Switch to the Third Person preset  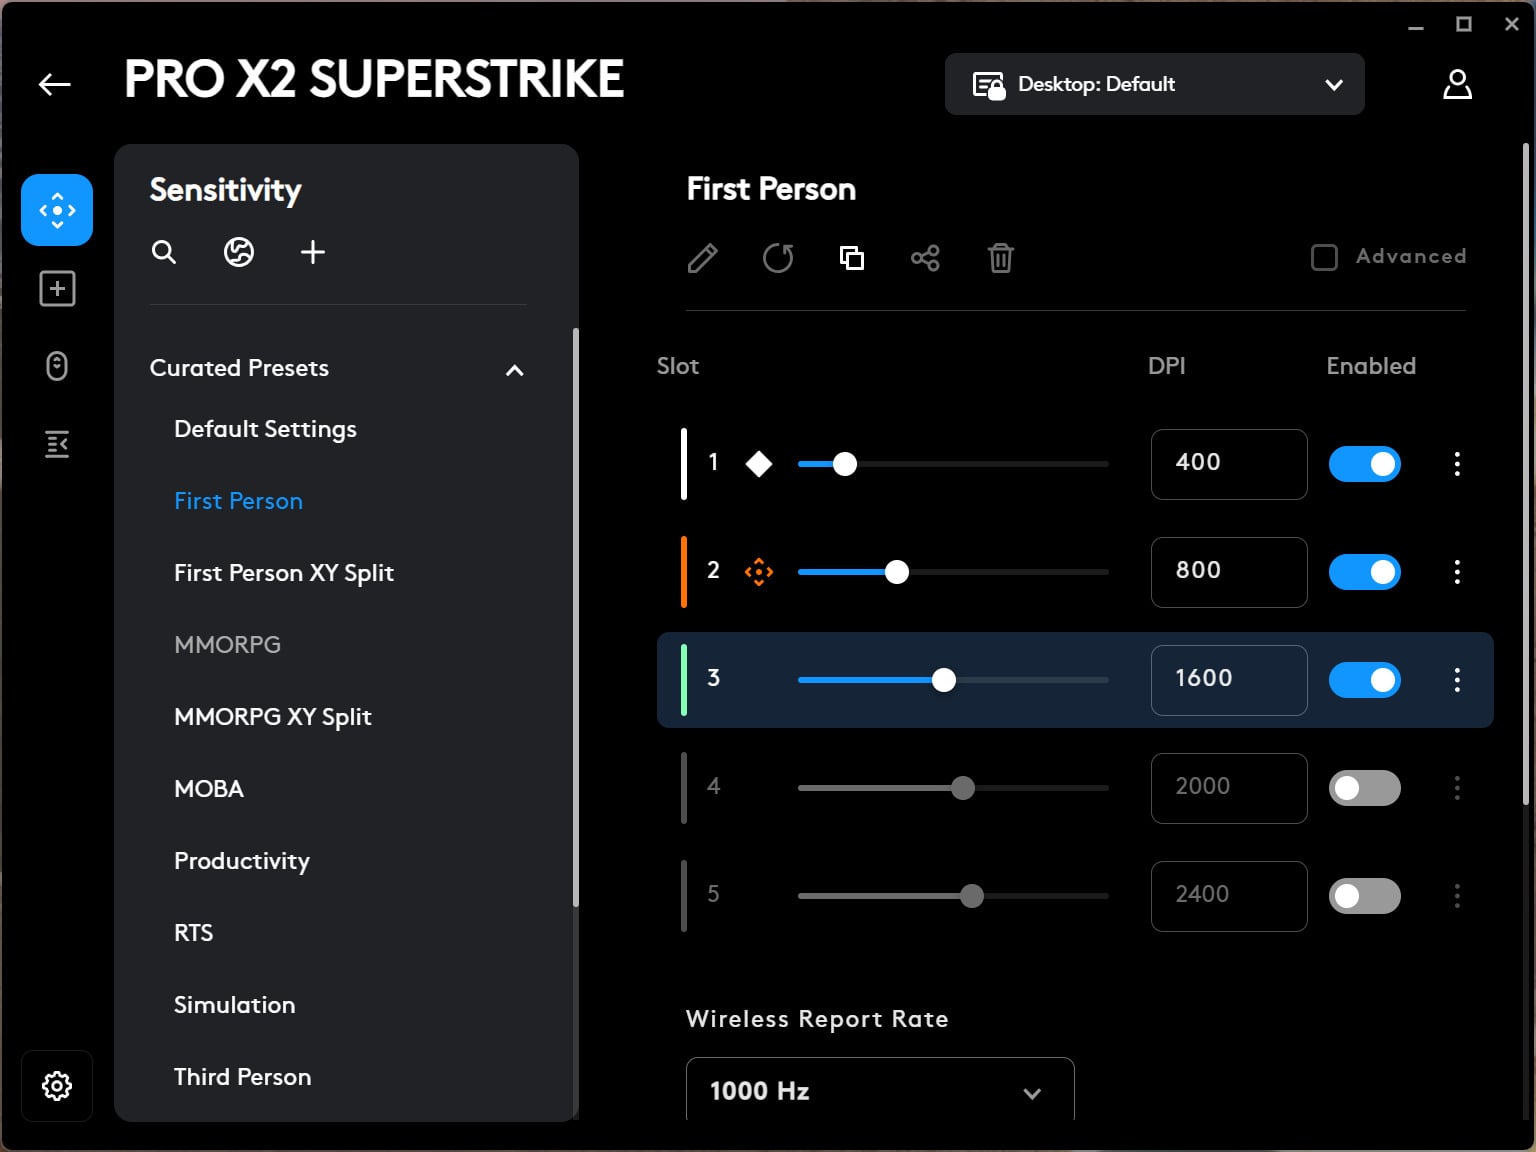[242, 1077]
